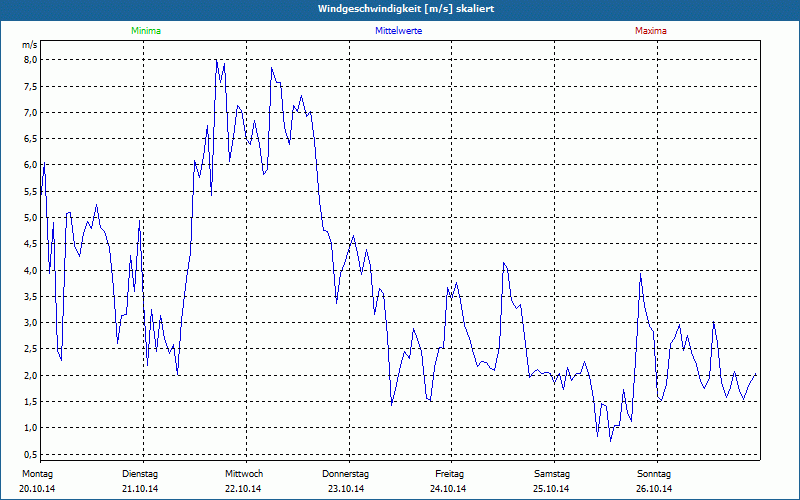Click the date 21.10.14
This screenshot has width=800, height=500.
click(x=140, y=489)
